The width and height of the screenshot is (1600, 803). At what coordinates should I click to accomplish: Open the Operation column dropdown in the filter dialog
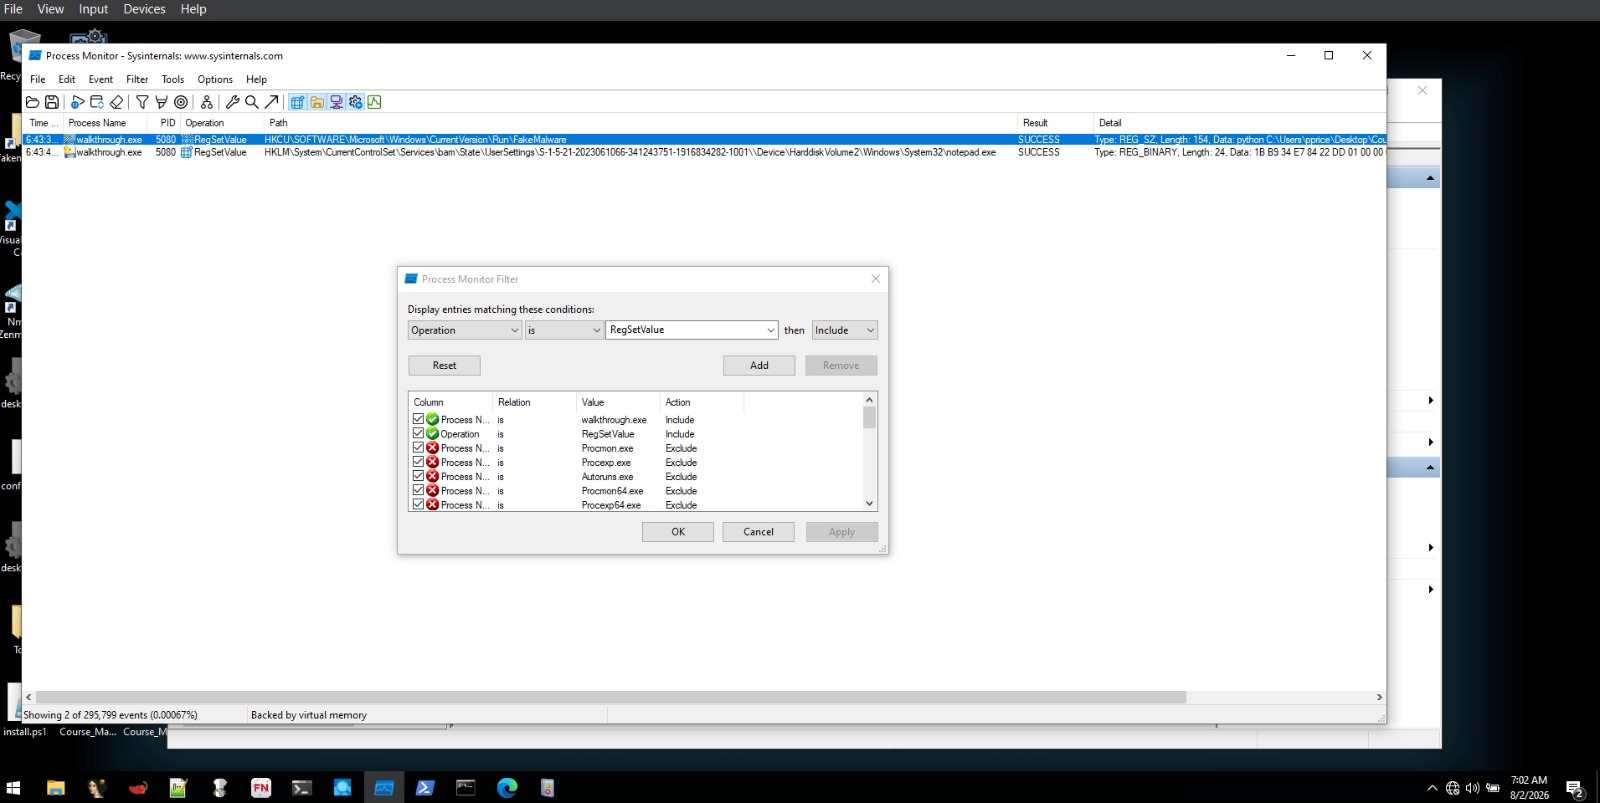tap(465, 330)
